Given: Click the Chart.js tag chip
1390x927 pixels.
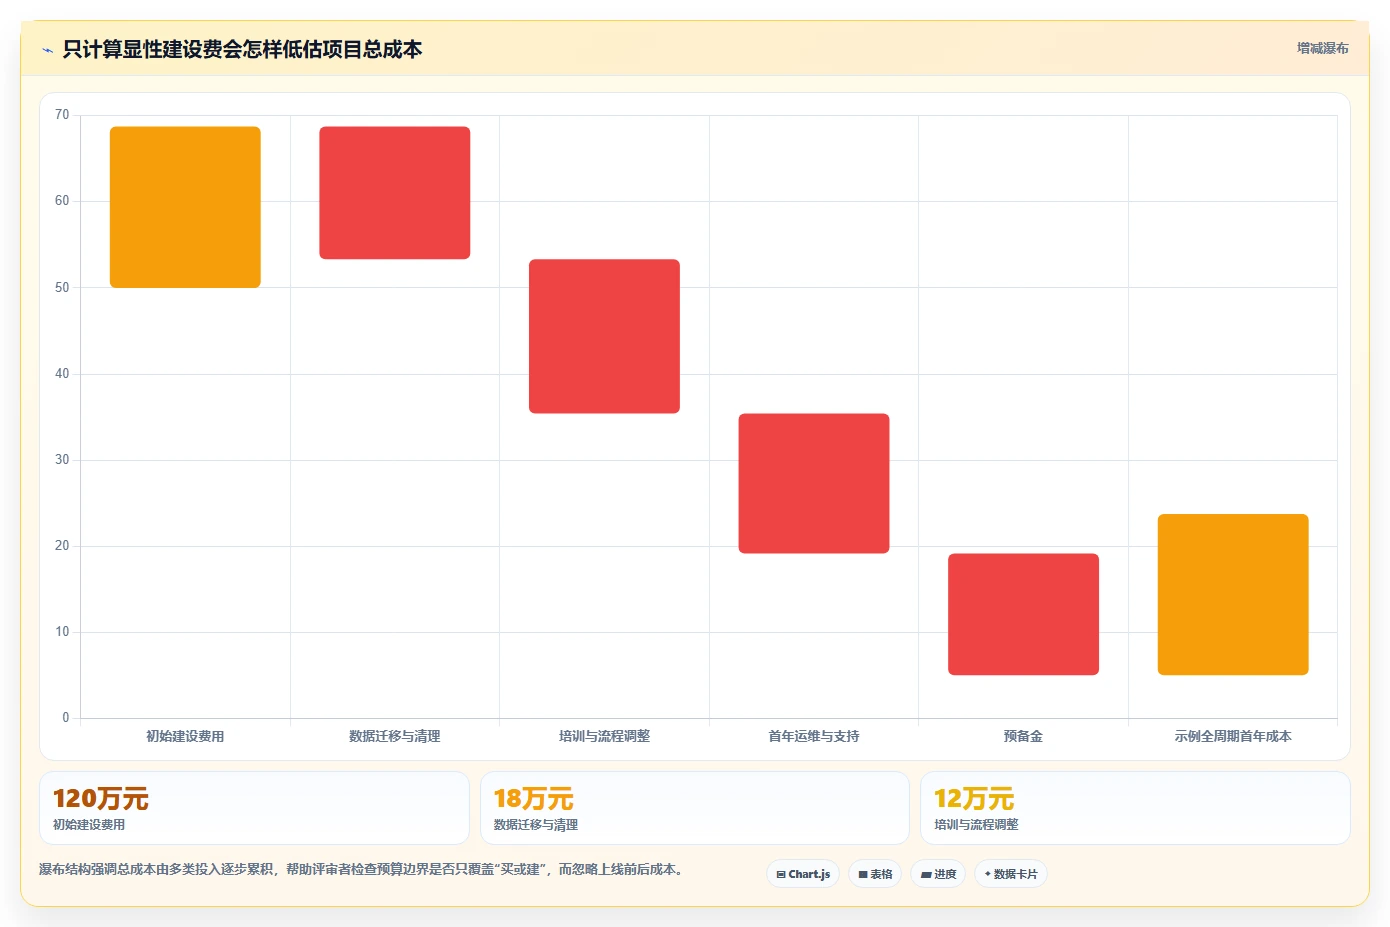Looking at the screenshot, I should tap(803, 874).
